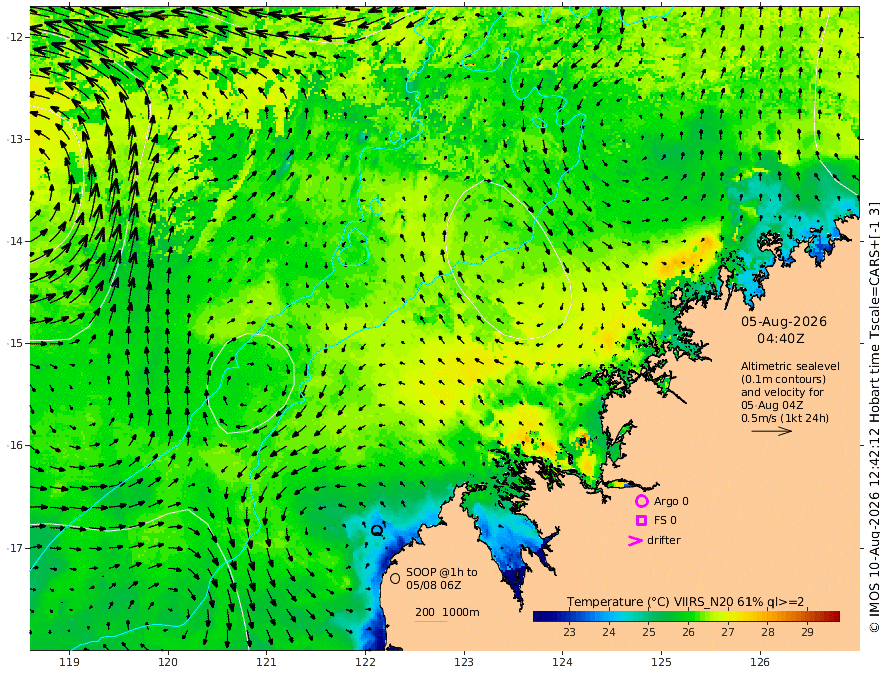Click the longitude label 121
The image size is (880, 680).
267,662
